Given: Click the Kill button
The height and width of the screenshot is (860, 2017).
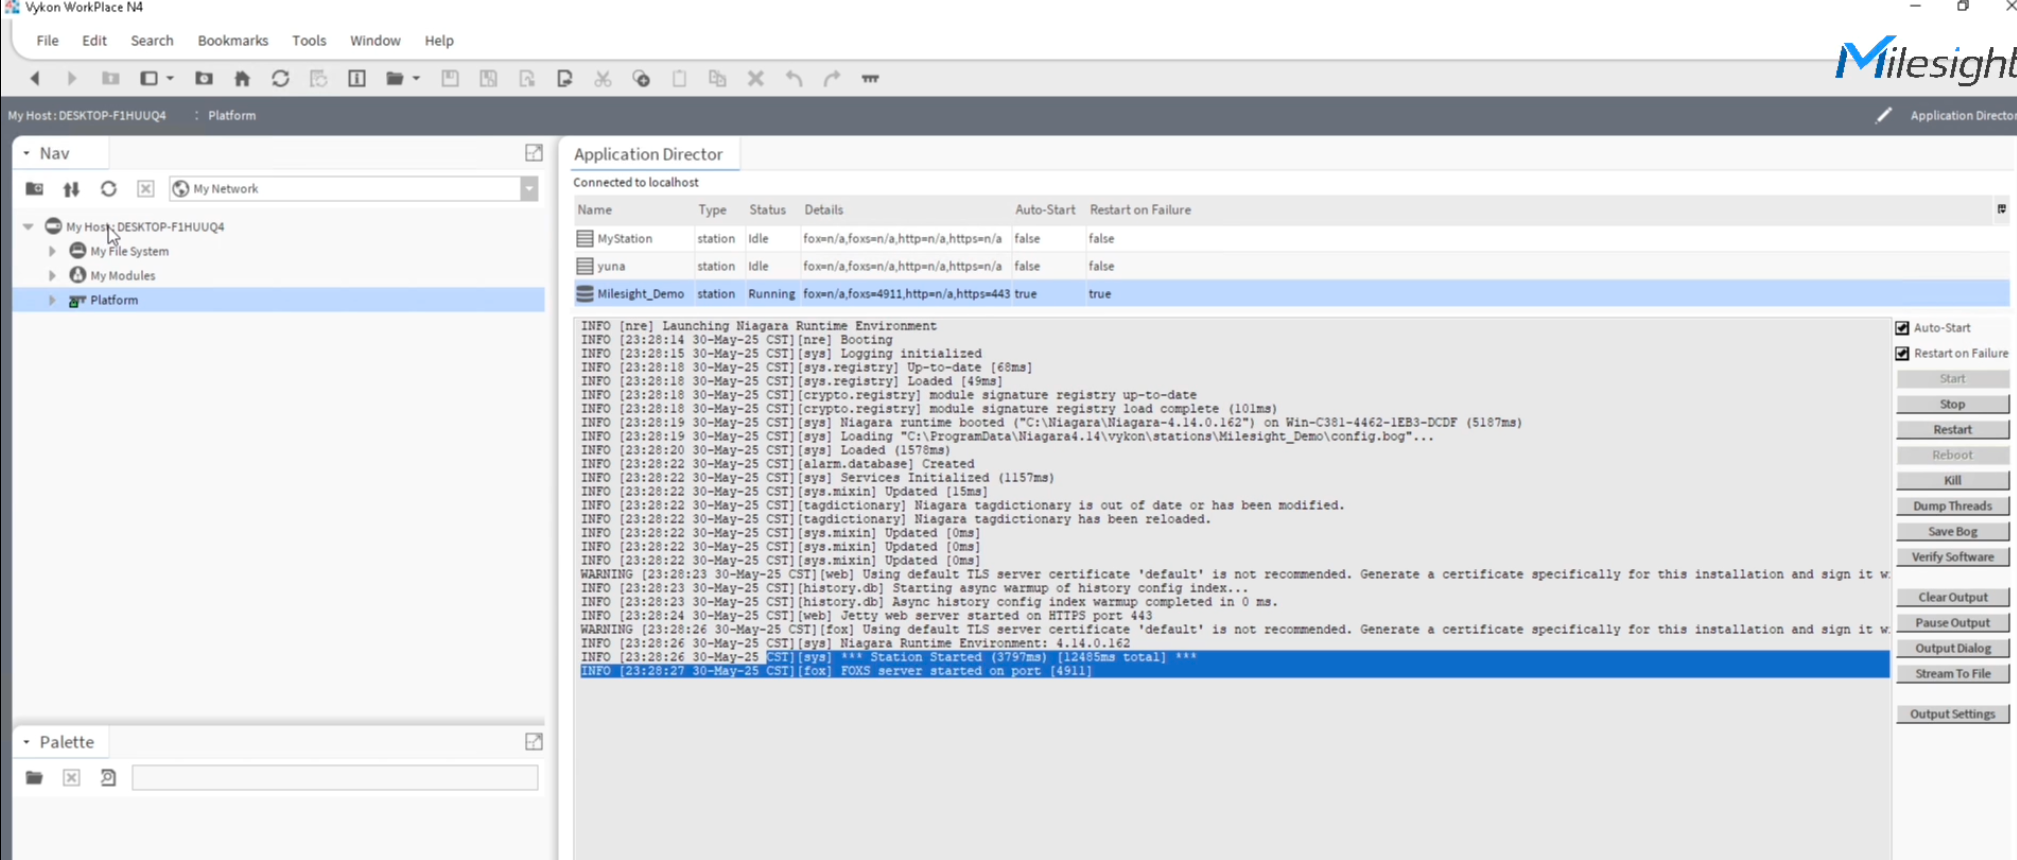Looking at the screenshot, I should 1952,481.
